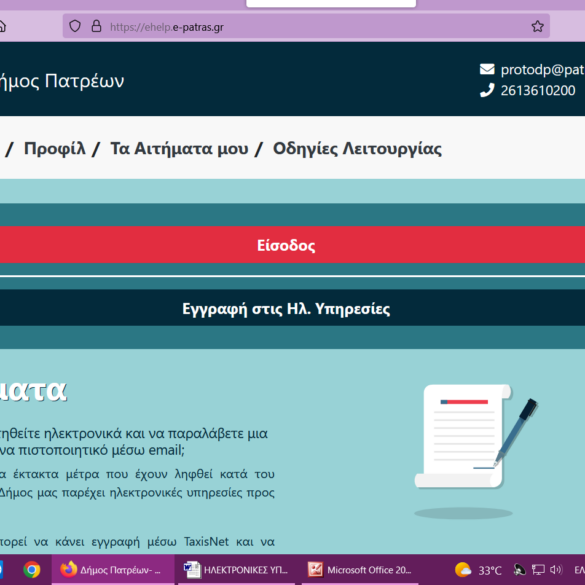The image size is (585, 585).
Task: Click the Δήμος Πατρέων site title
Action: click(x=62, y=81)
